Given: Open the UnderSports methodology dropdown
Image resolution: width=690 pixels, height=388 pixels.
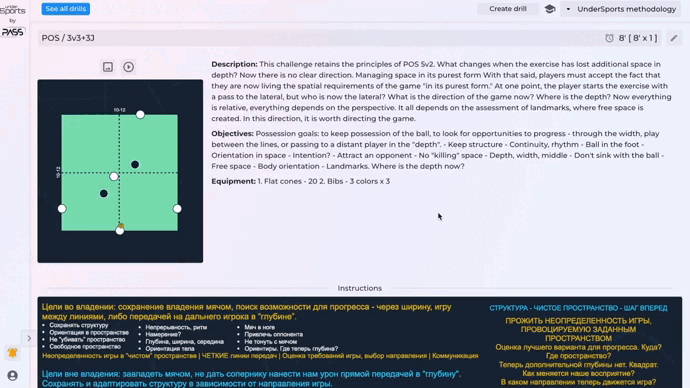Looking at the screenshot, I should tap(620, 9).
